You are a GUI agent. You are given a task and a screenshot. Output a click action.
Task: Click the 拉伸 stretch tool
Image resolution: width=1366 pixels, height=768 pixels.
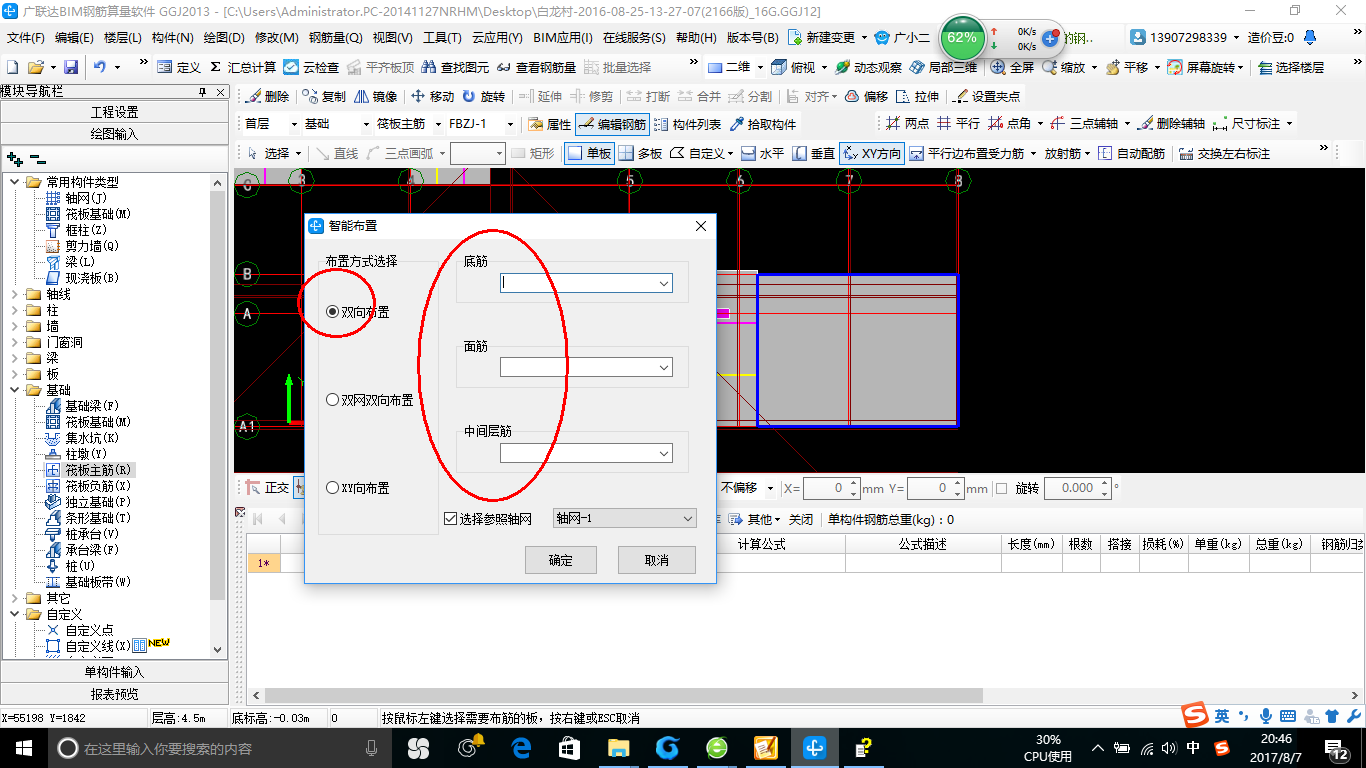(918, 96)
